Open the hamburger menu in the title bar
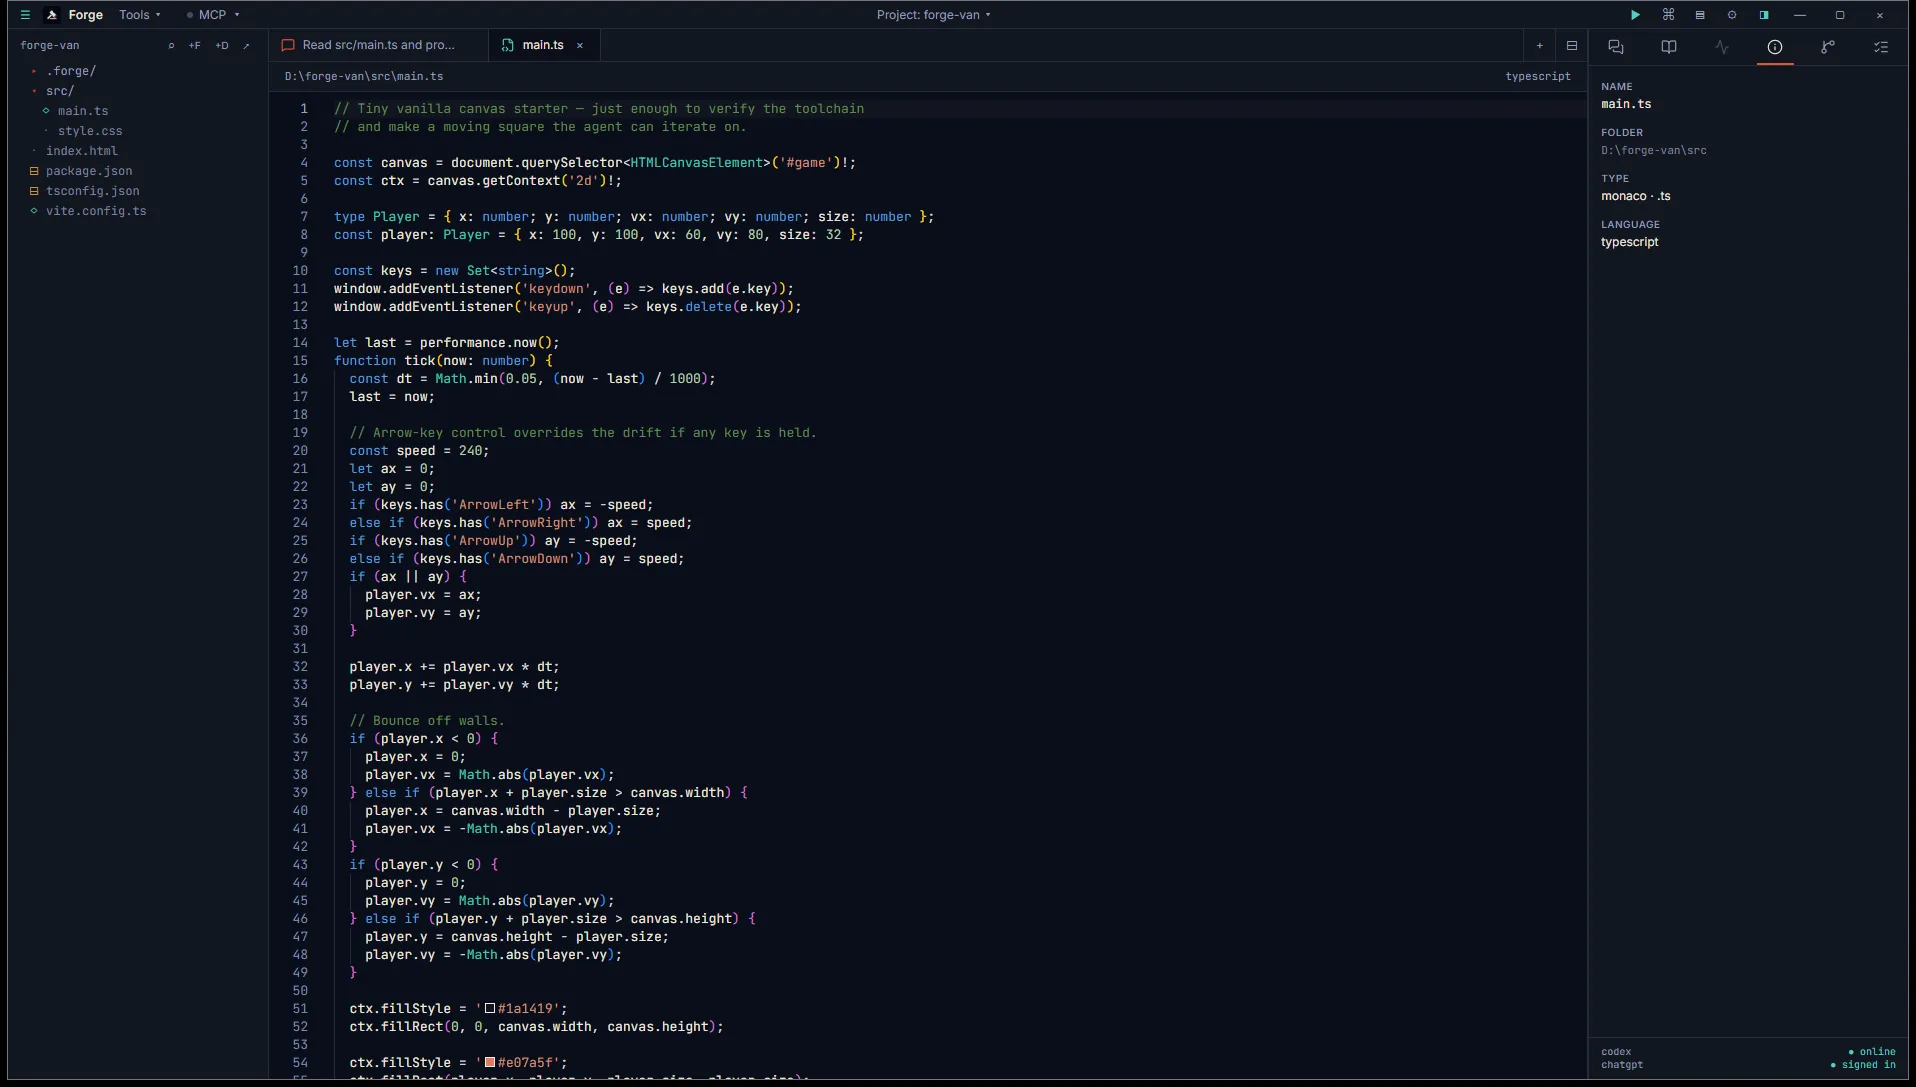1916x1087 pixels. point(26,15)
